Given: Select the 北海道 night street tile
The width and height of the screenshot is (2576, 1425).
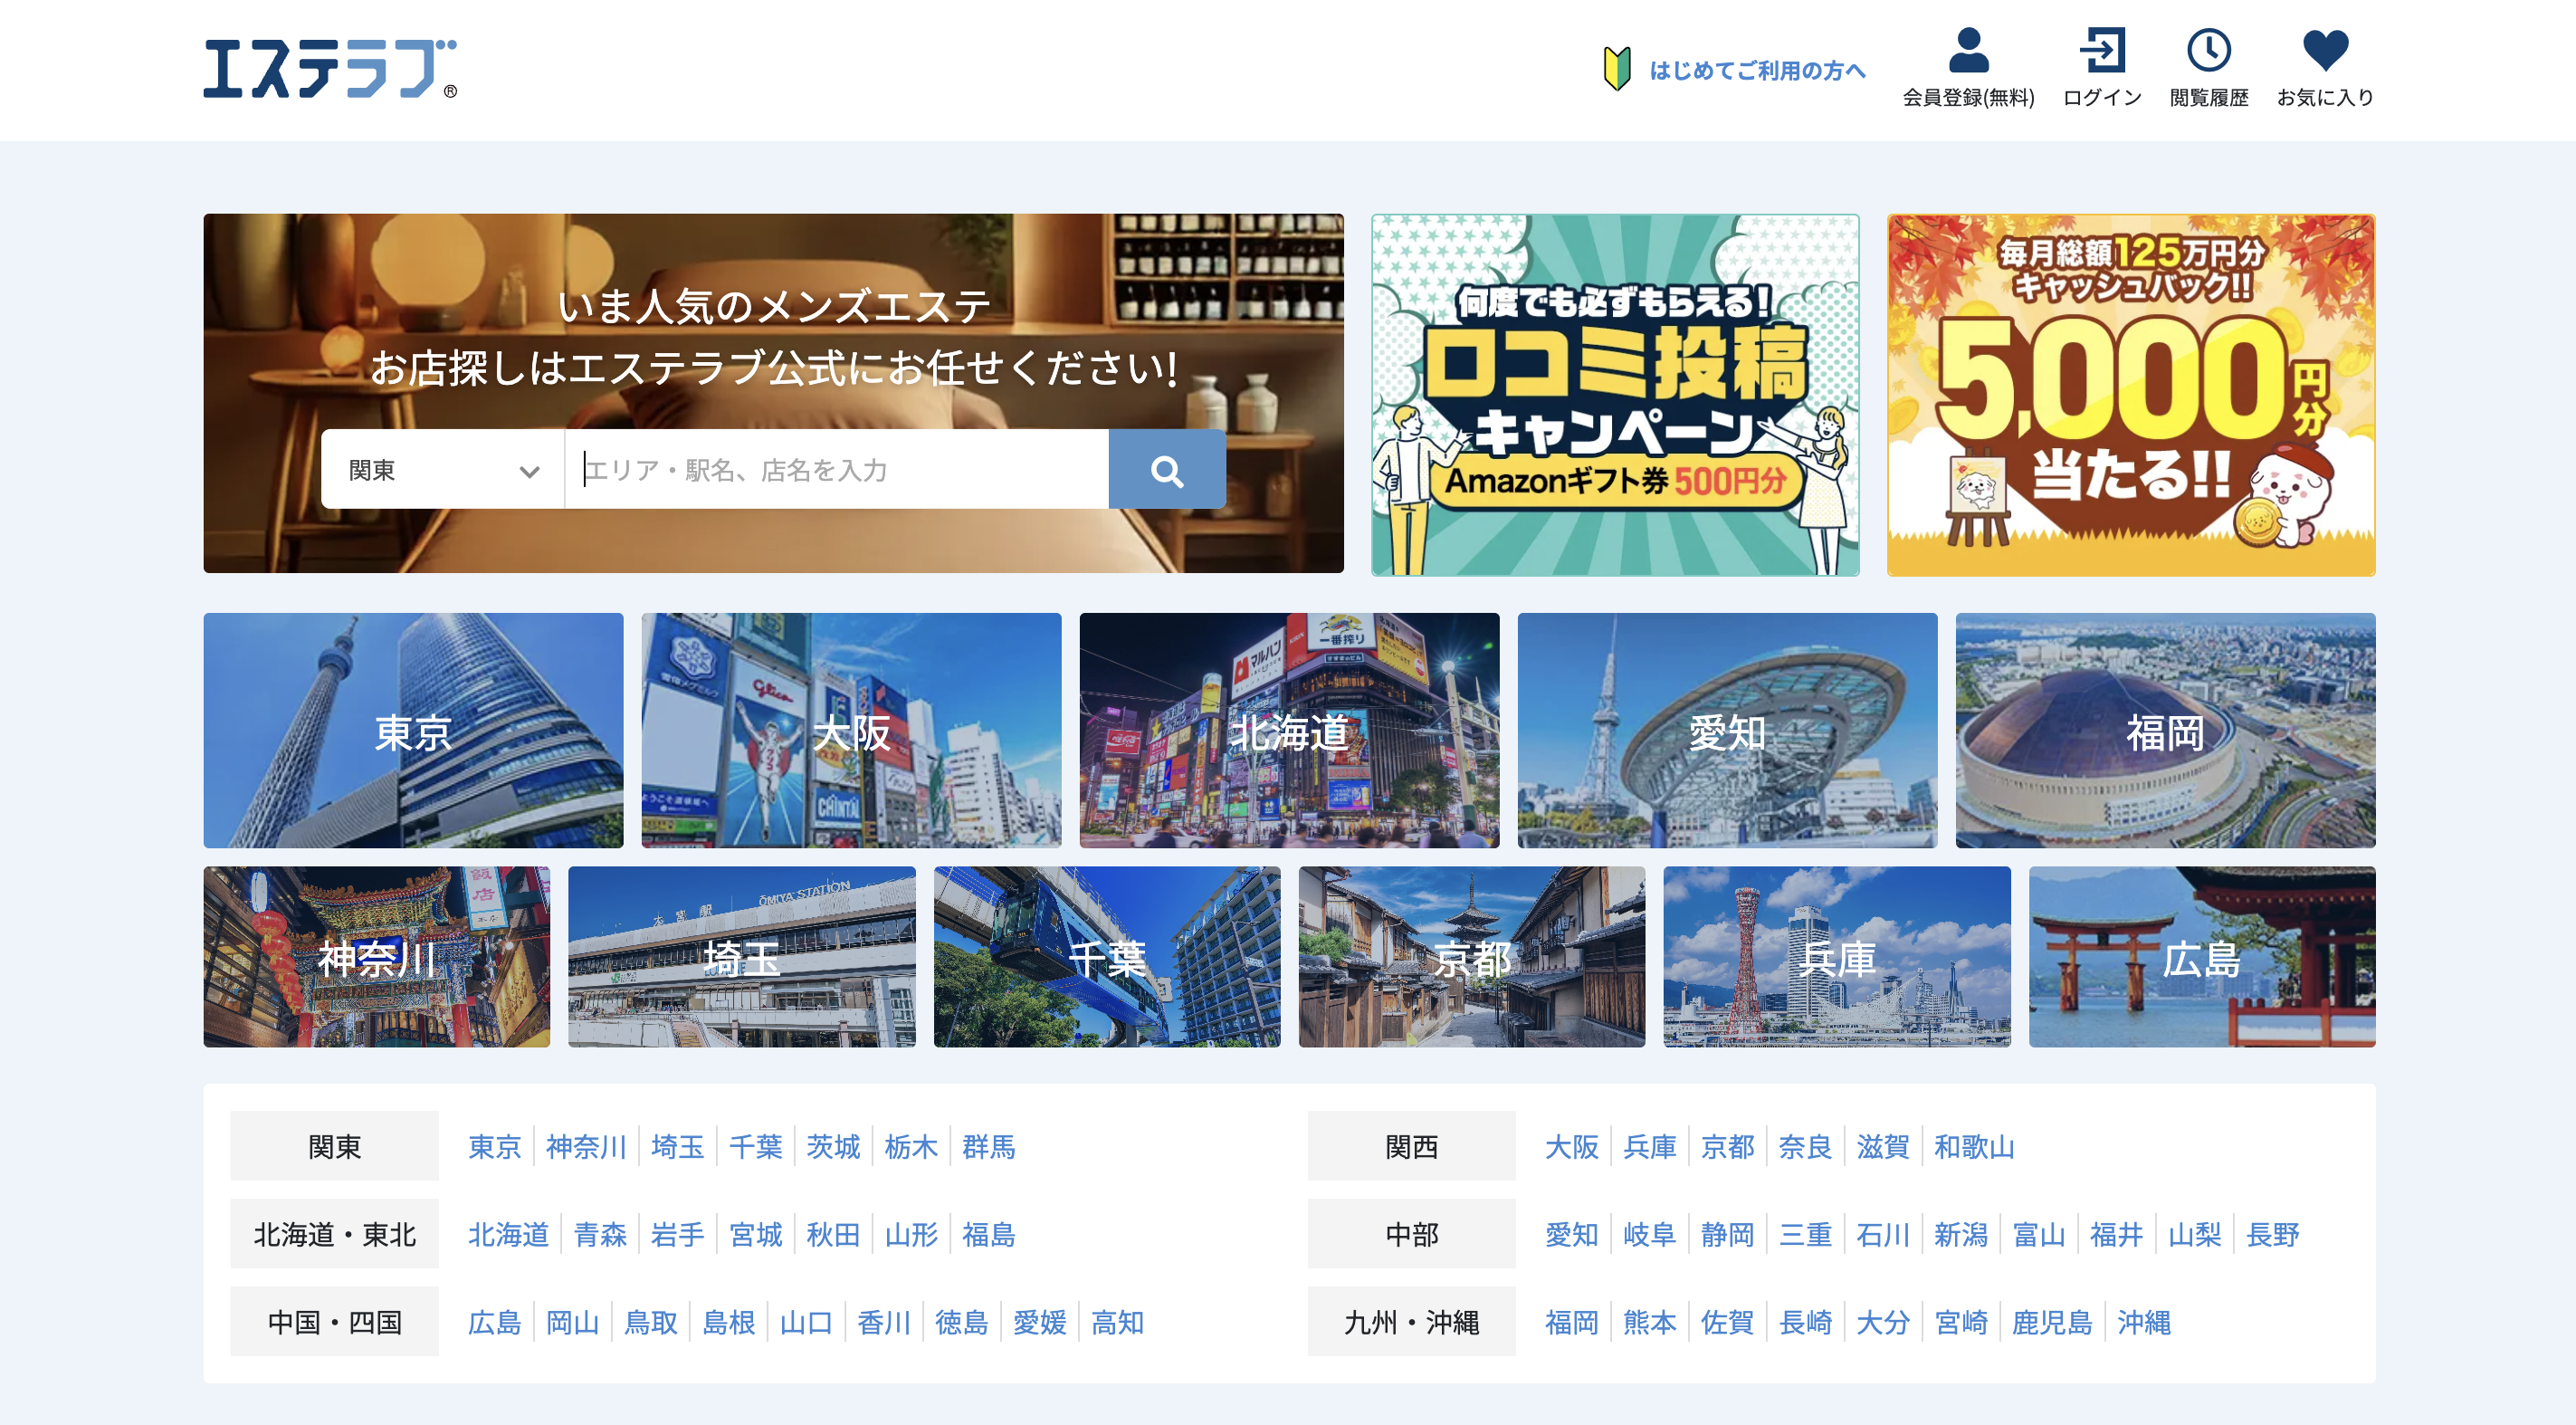Looking at the screenshot, I should 1288,731.
